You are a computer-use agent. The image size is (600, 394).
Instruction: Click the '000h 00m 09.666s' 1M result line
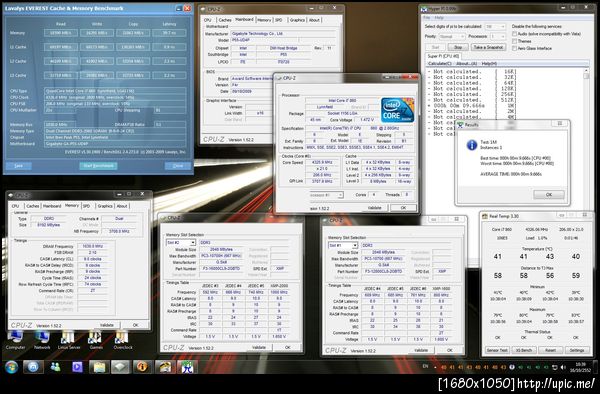pos(471,105)
